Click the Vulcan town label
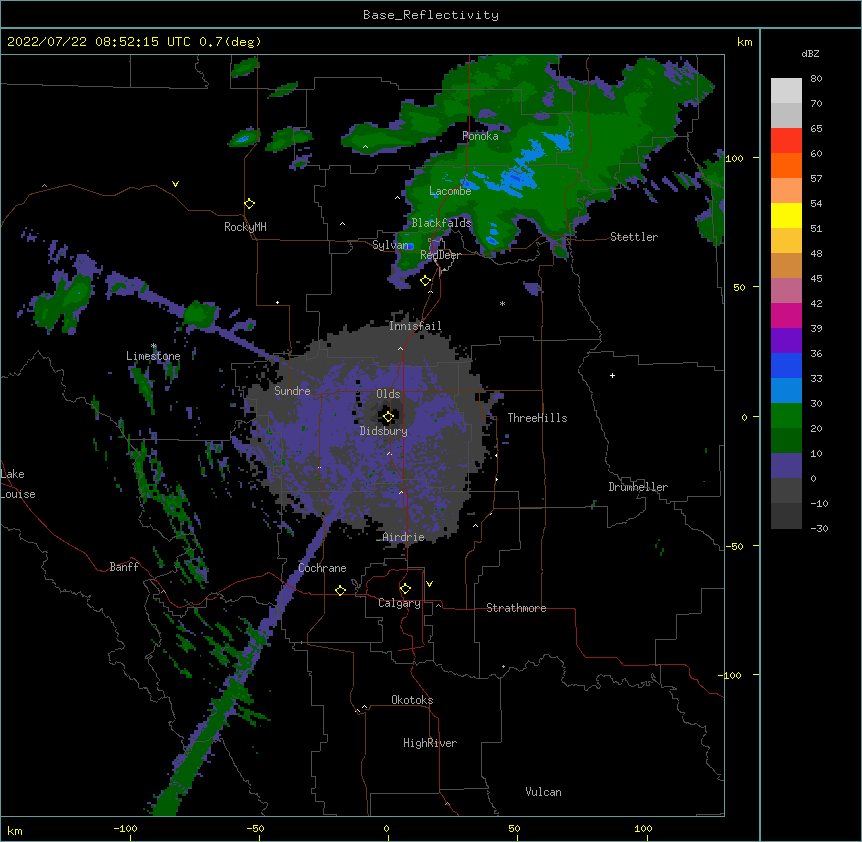 coord(543,792)
